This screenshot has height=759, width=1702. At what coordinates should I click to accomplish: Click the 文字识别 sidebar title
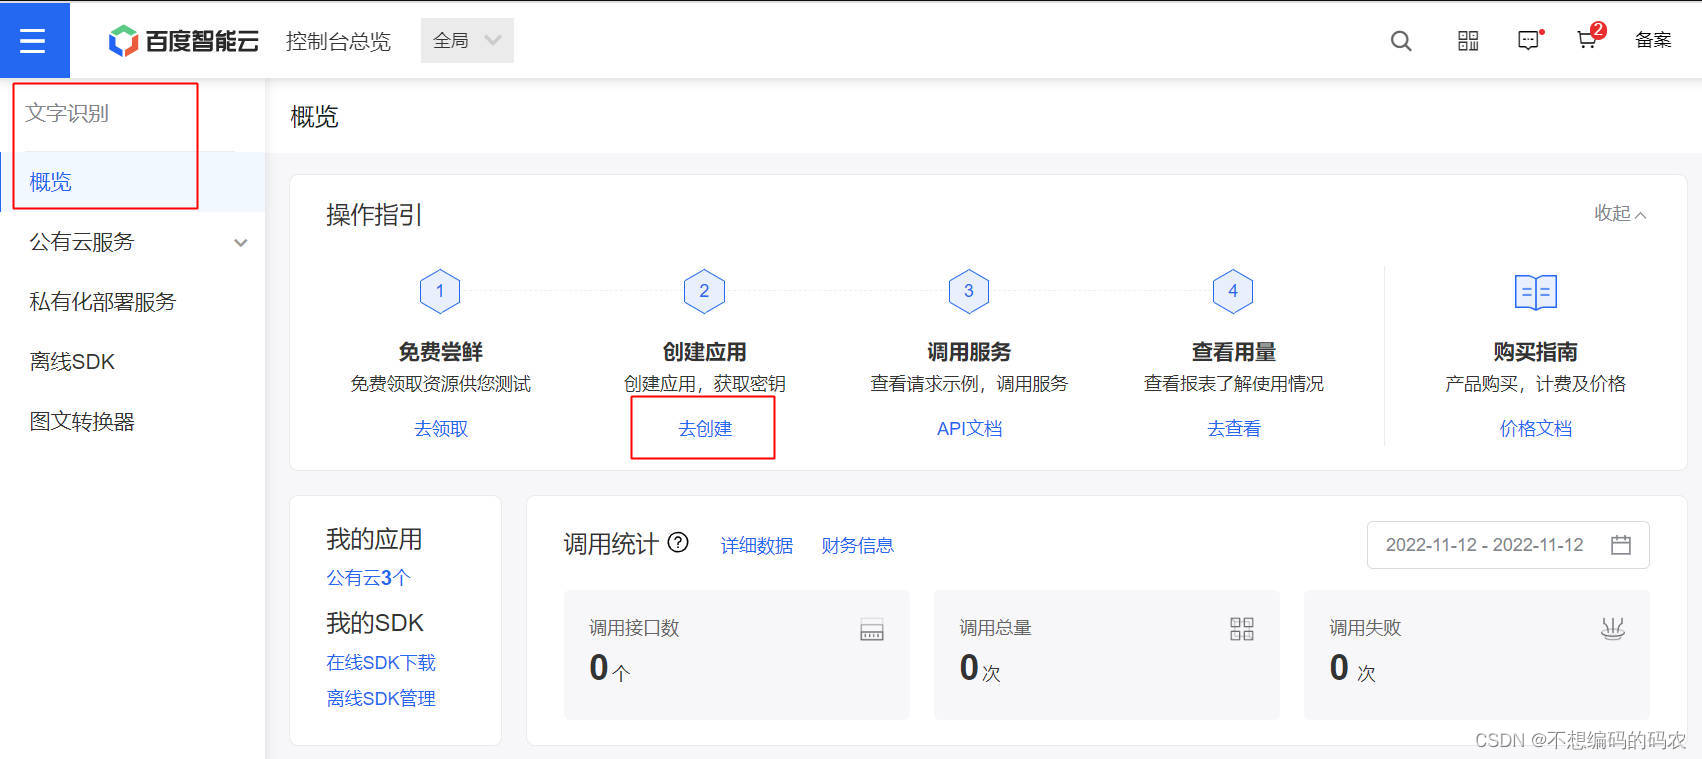tap(67, 113)
